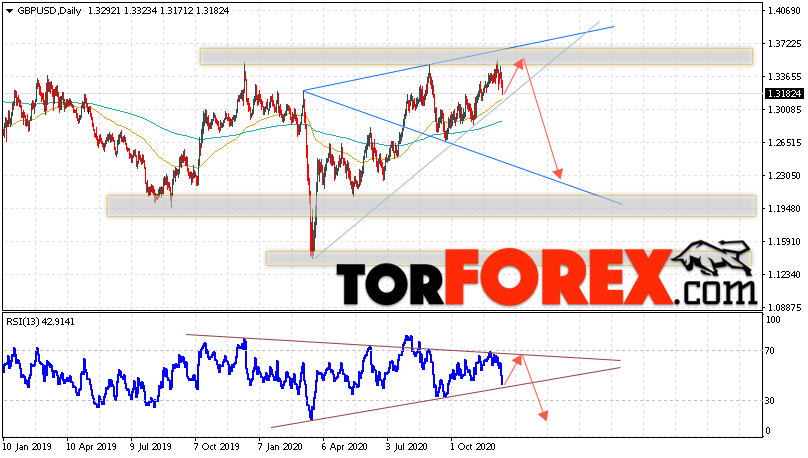Image resolution: width=808 pixels, height=458 pixels.
Task: Select the GBPUSD,Daily chart title
Action: (x=49, y=10)
